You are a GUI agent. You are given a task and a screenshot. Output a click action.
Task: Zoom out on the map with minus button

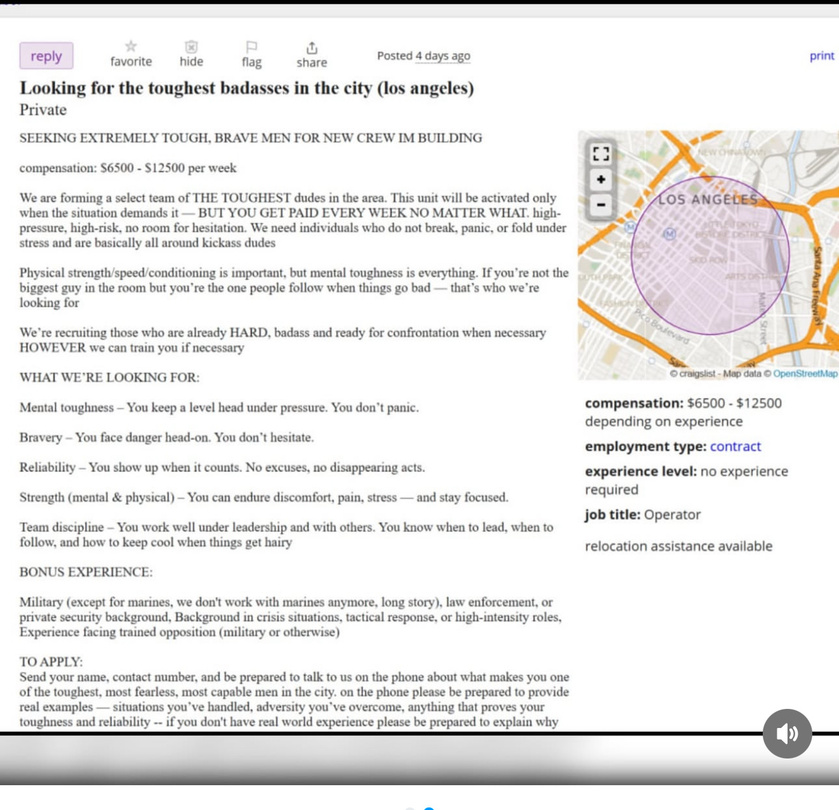(601, 204)
